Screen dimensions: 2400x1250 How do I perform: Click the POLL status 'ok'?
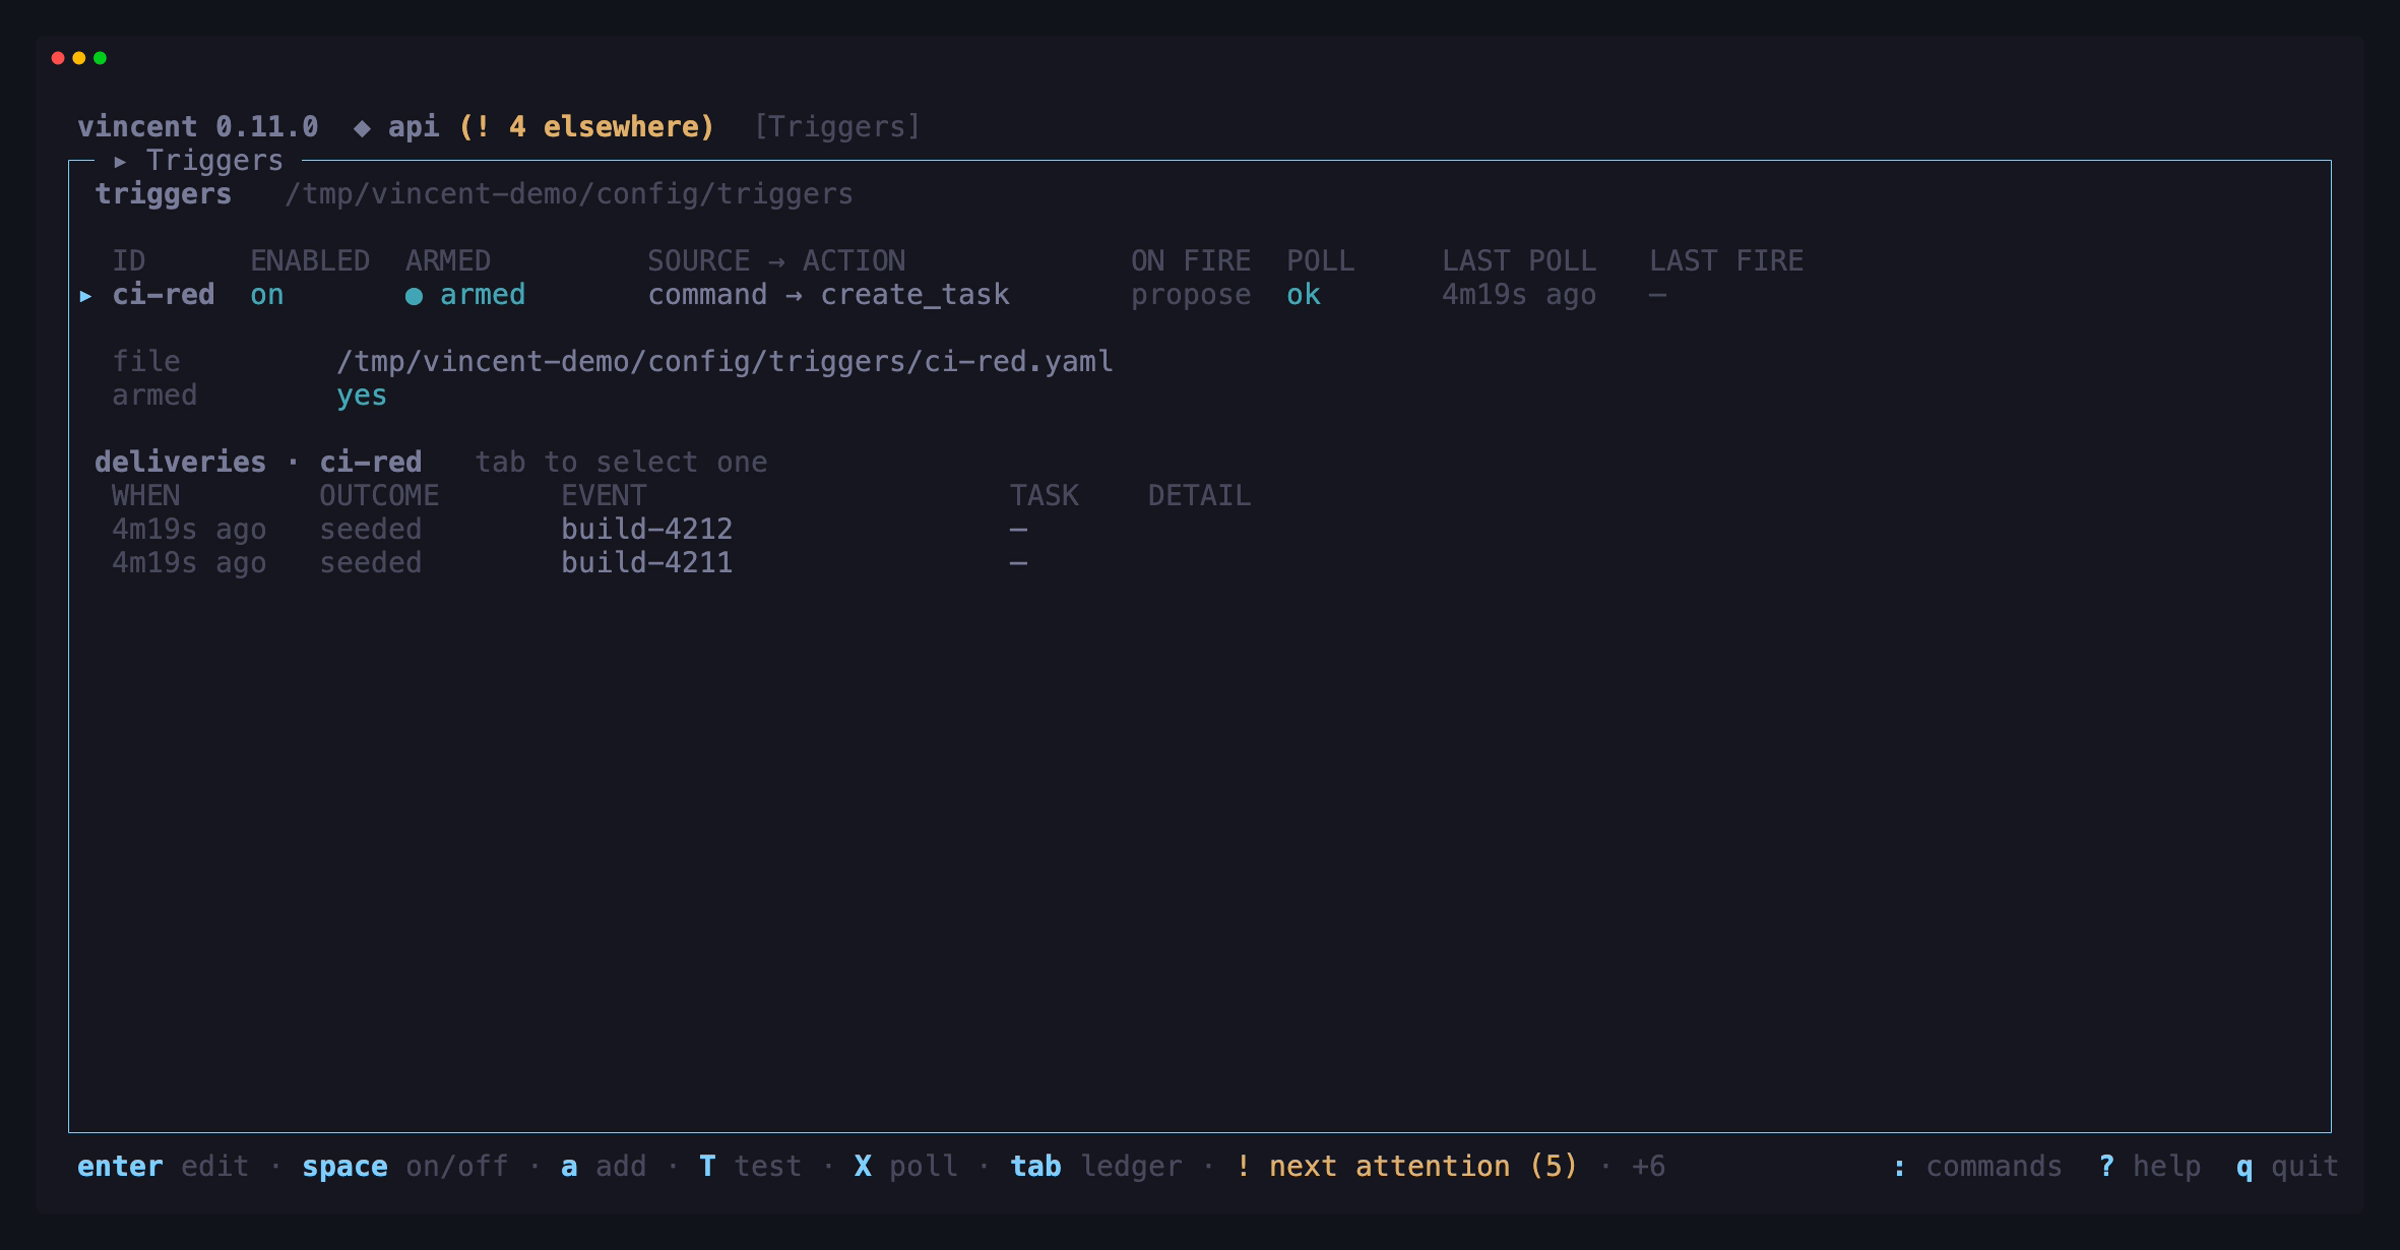point(1303,295)
